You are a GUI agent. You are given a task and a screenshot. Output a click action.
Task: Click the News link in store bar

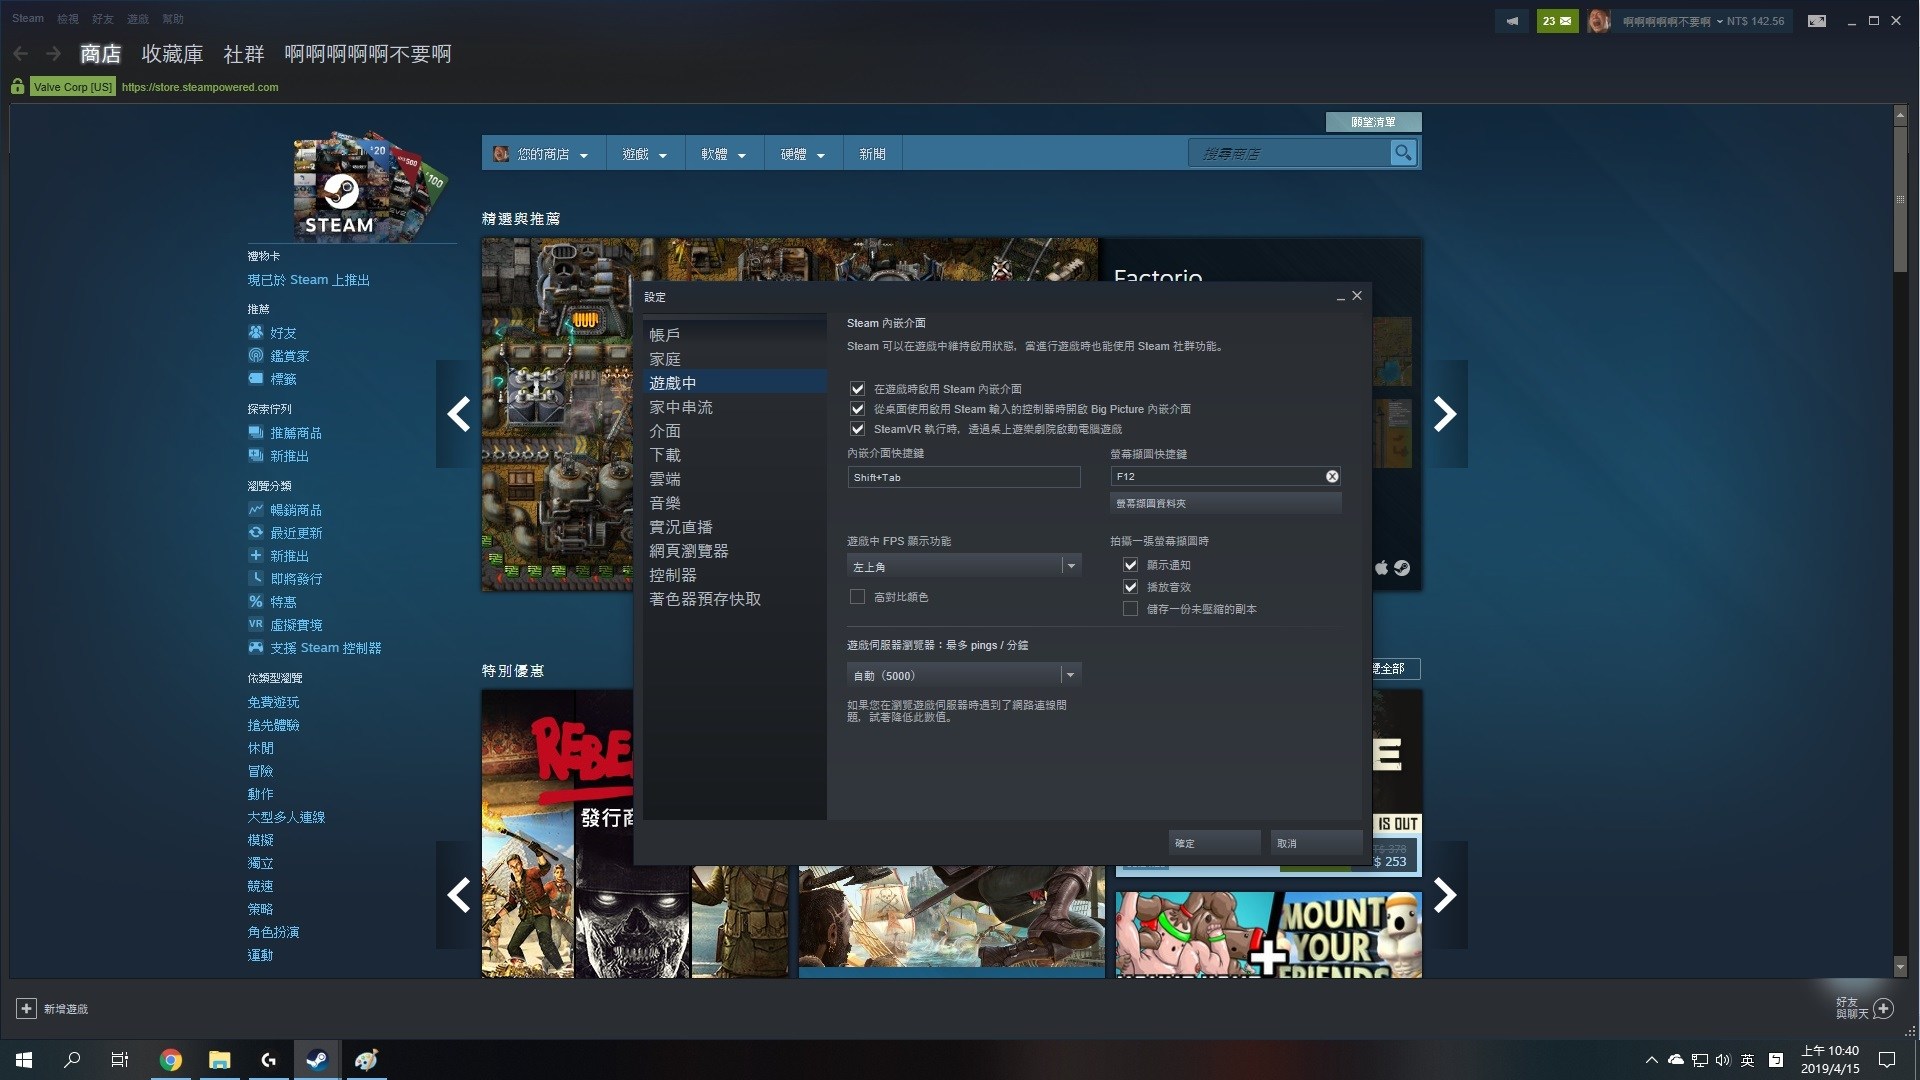[x=872, y=154]
